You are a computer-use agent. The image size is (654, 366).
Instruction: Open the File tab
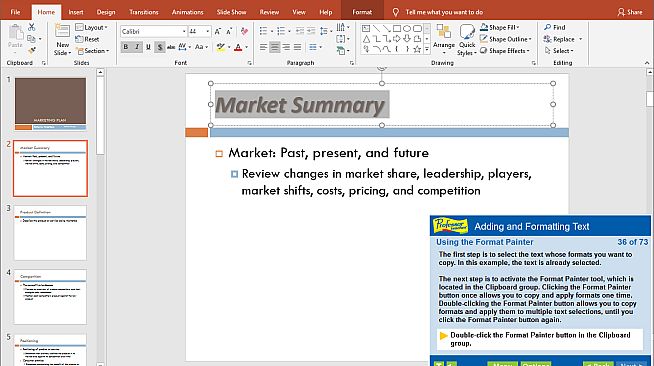click(15, 12)
